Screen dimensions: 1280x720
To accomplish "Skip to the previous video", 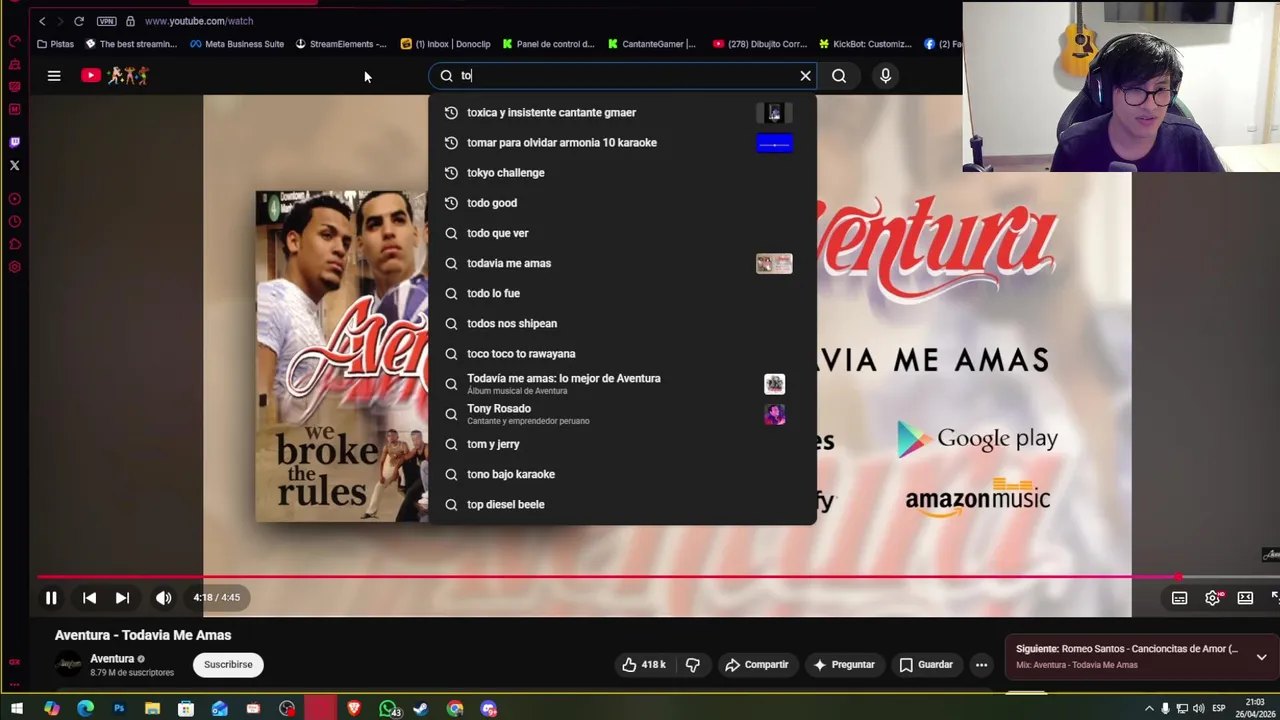I will click(89, 598).
